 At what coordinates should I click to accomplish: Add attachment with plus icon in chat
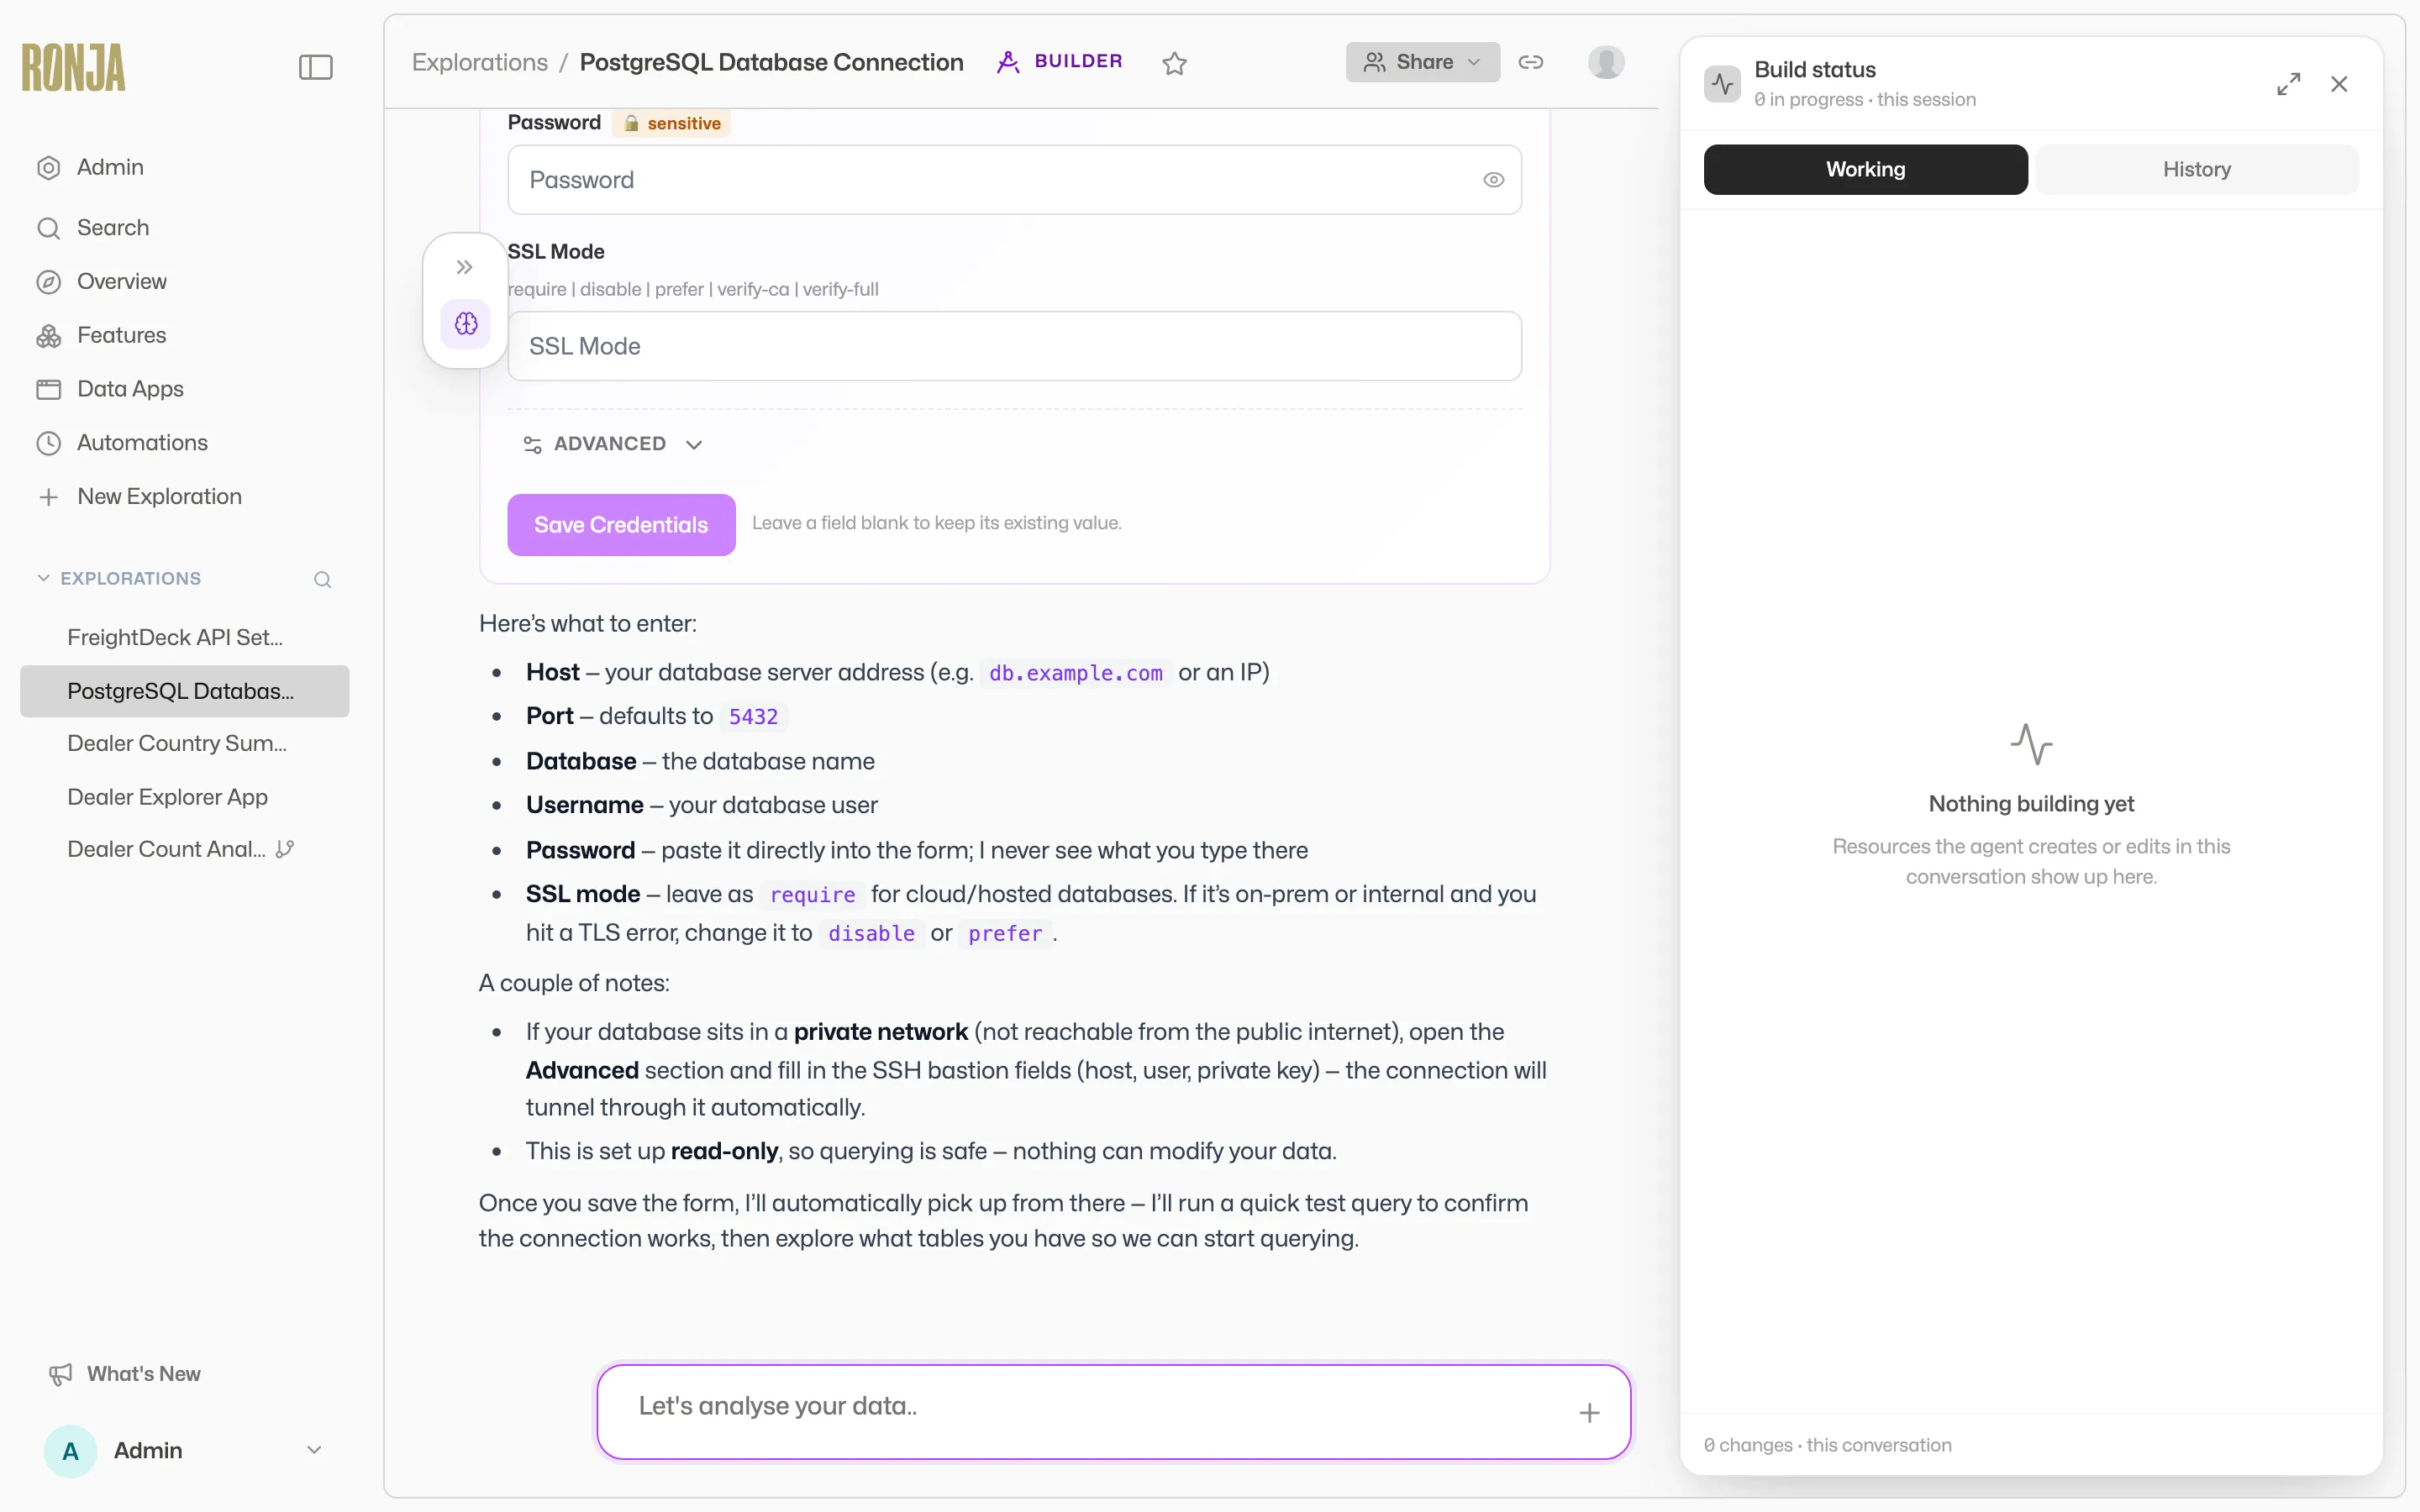pyautogui.click(x=1589, y=1412)
